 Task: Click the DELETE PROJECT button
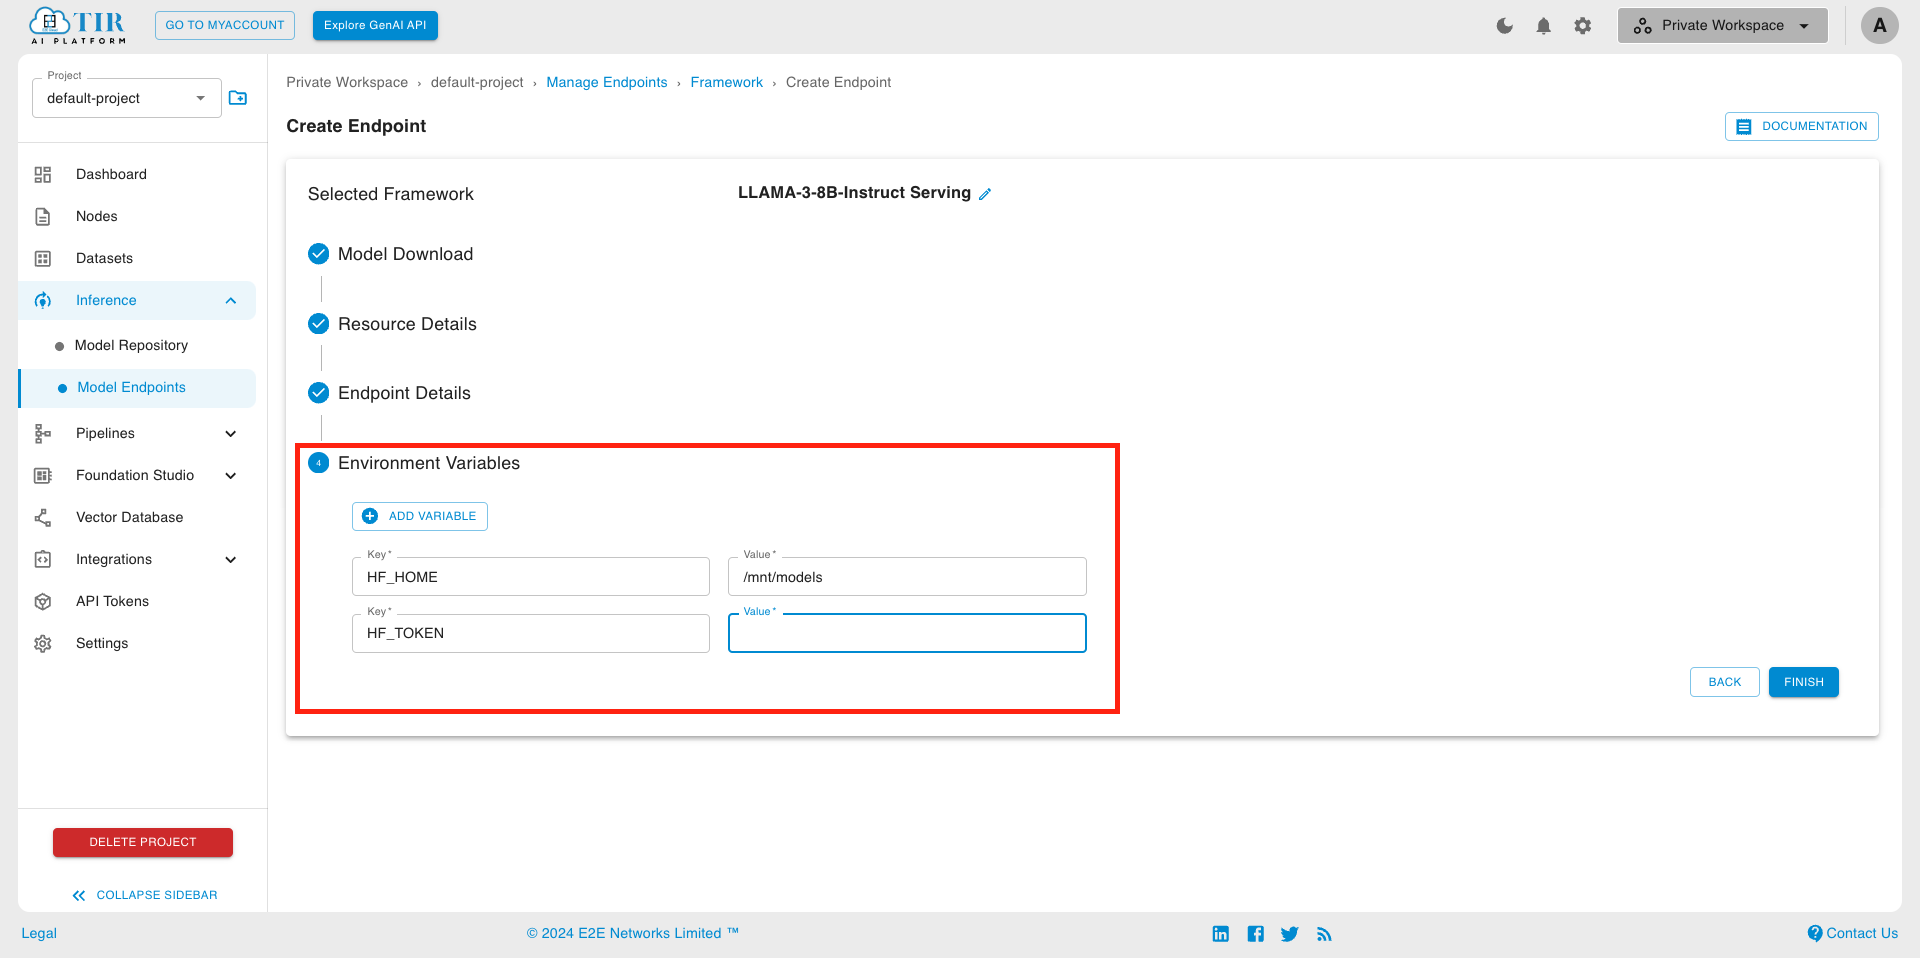143,842
